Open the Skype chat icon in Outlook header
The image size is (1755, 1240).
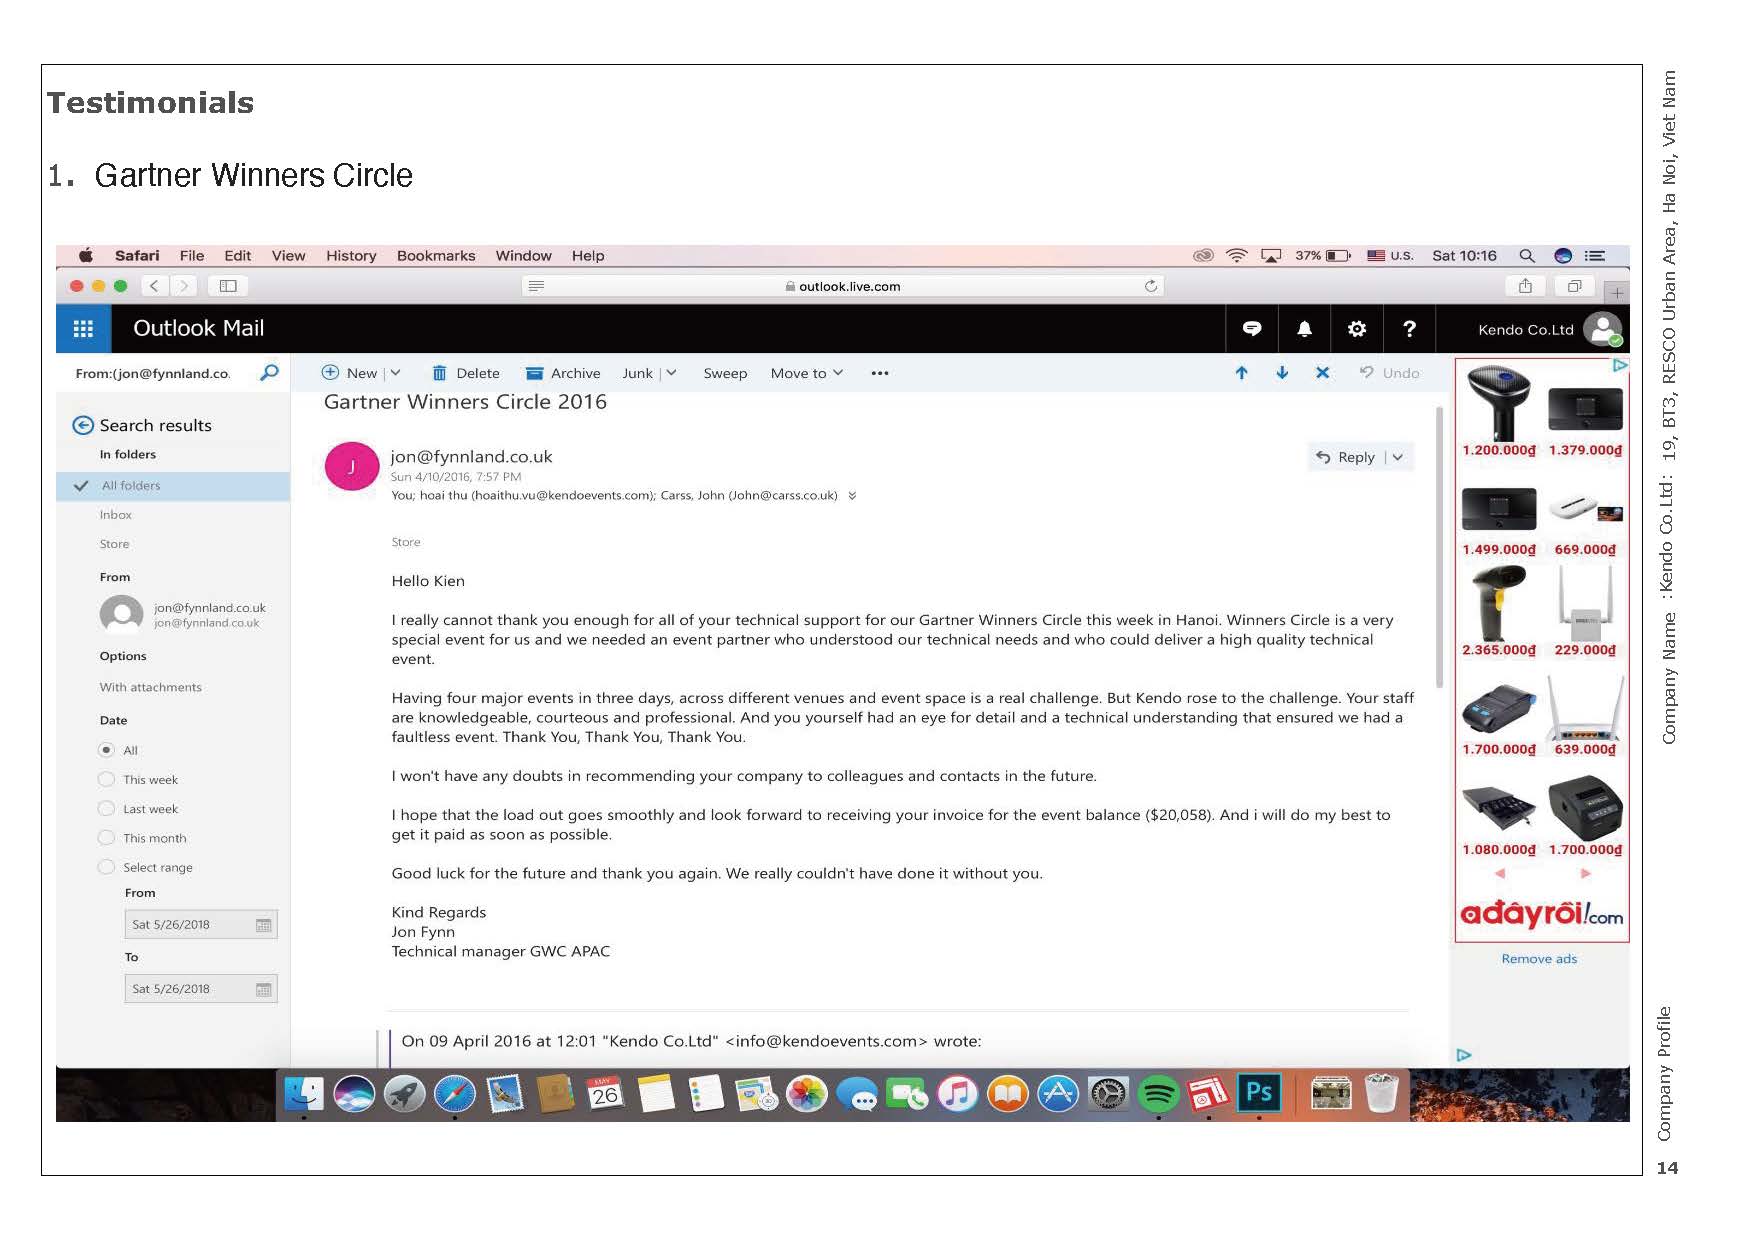click(1251, 329)
